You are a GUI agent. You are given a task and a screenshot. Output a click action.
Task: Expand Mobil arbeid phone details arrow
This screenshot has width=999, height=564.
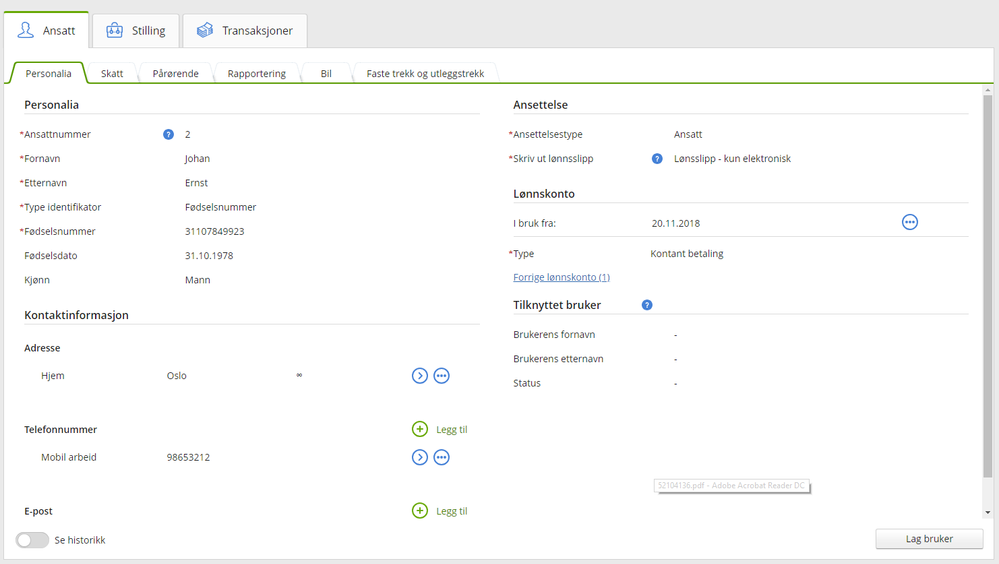(420, 457)
